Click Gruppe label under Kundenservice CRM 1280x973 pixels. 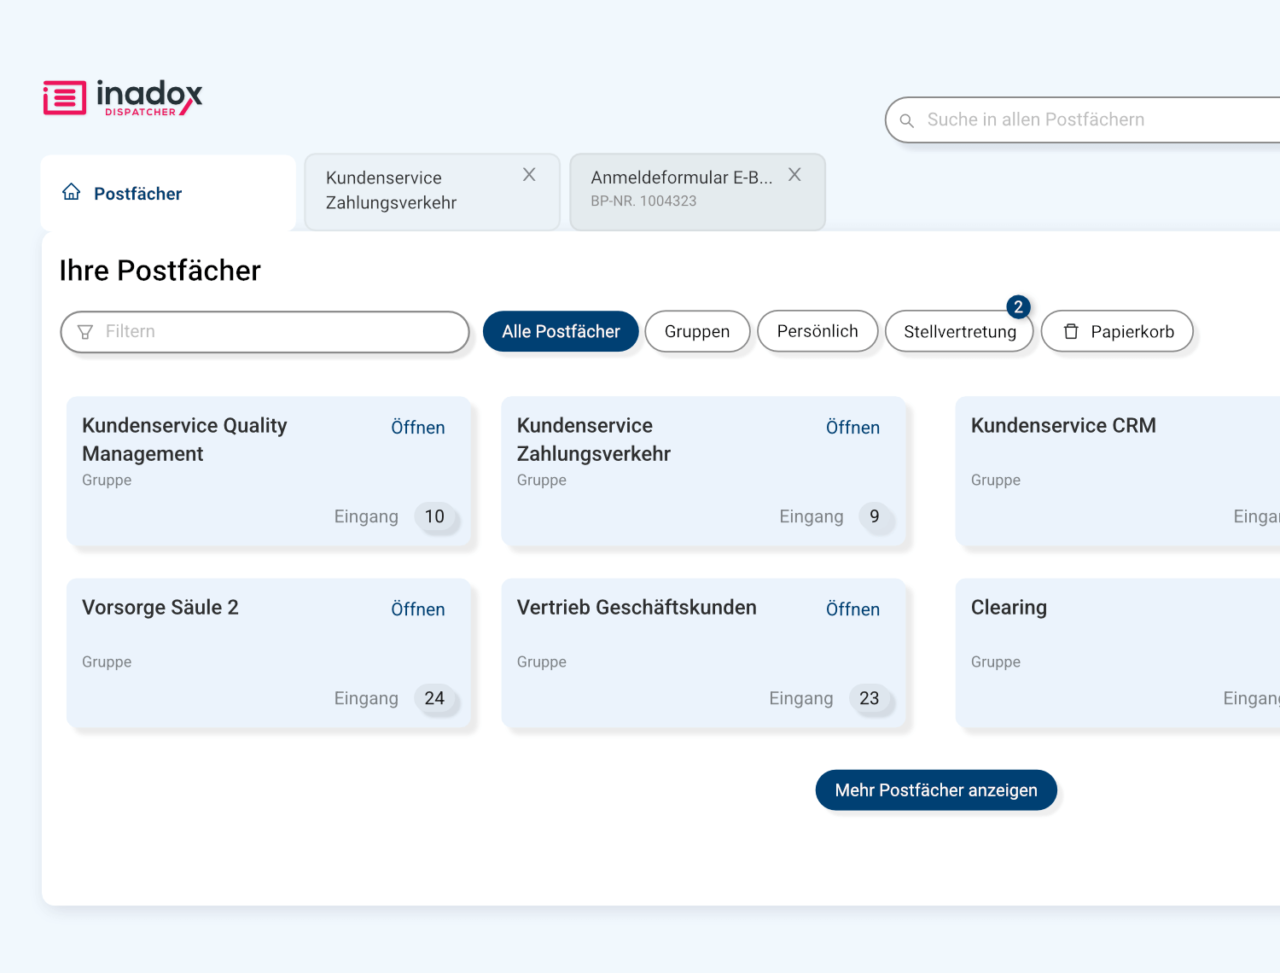[x=996, y=480]
